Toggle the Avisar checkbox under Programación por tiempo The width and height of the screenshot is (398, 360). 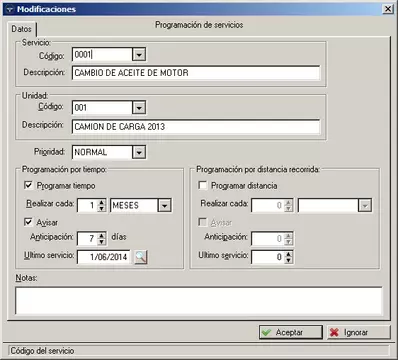click(x=29, y=222)
